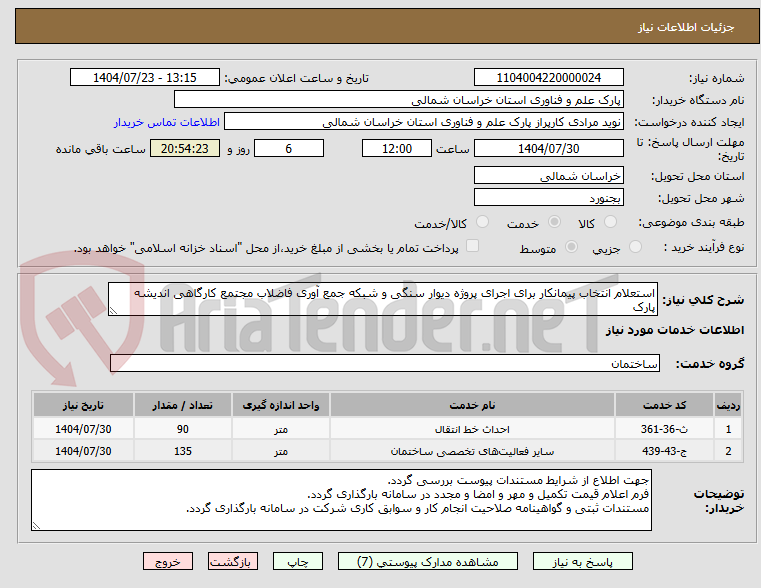Select the کالا radio button
Image resolution: width=761 pixels, height=588 pixels.
pos(610,222)
